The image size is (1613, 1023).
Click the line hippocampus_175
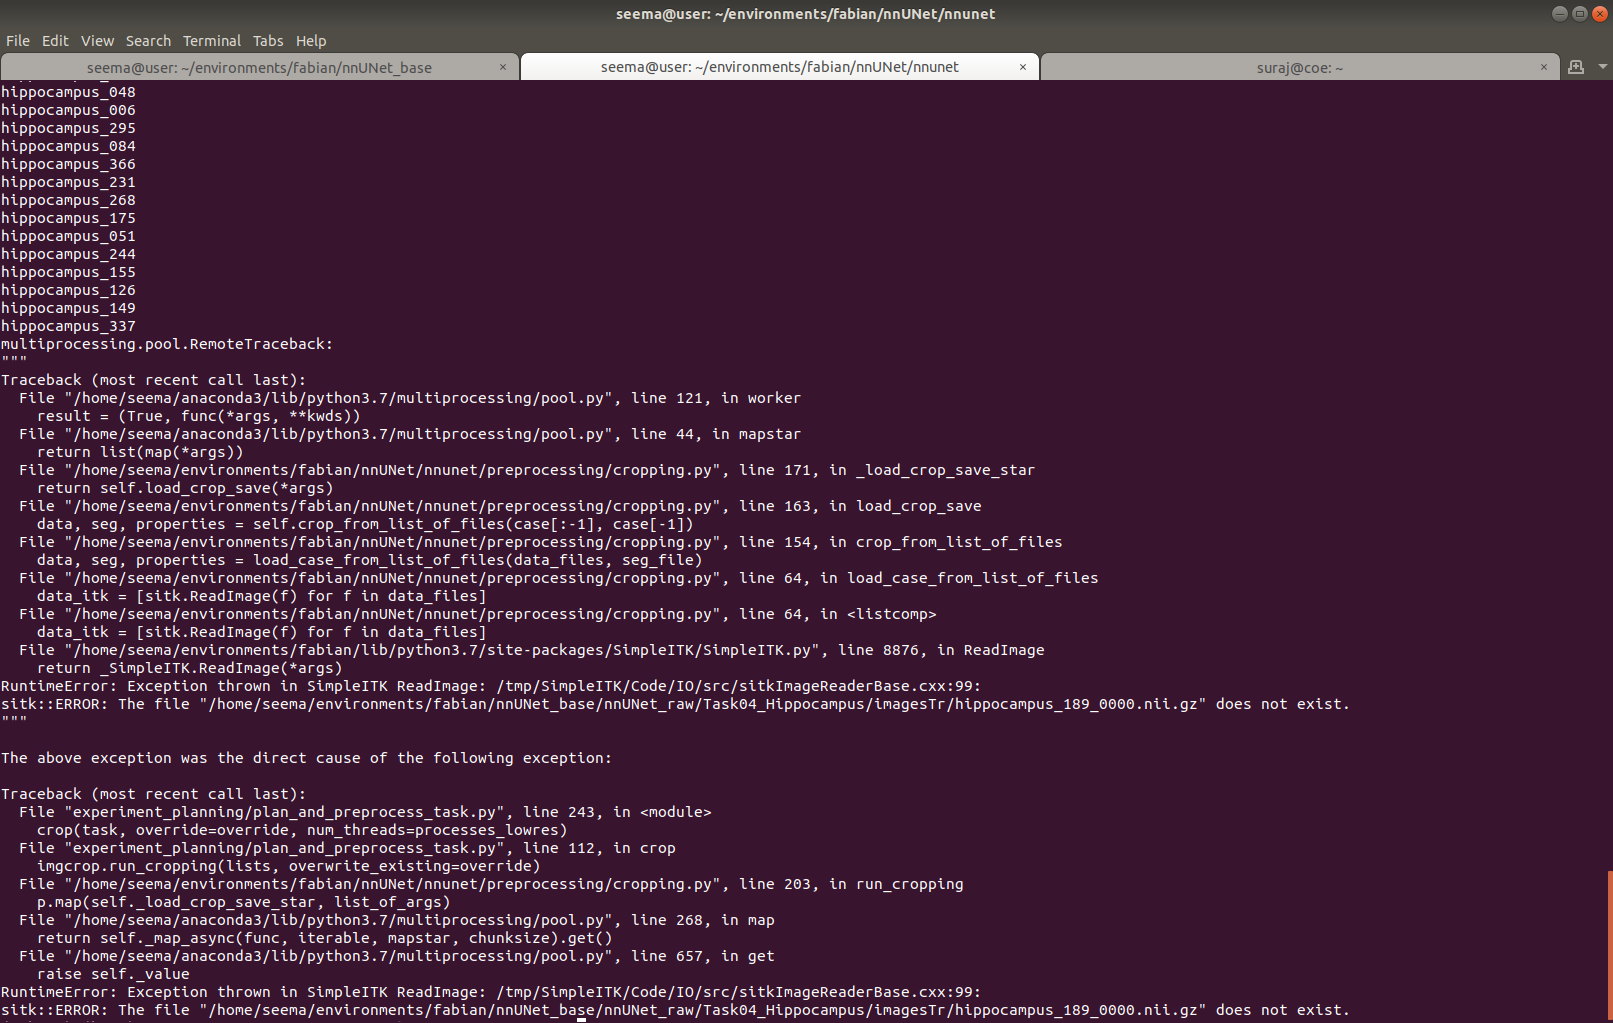pyautogui.click(x=68, y=218)
